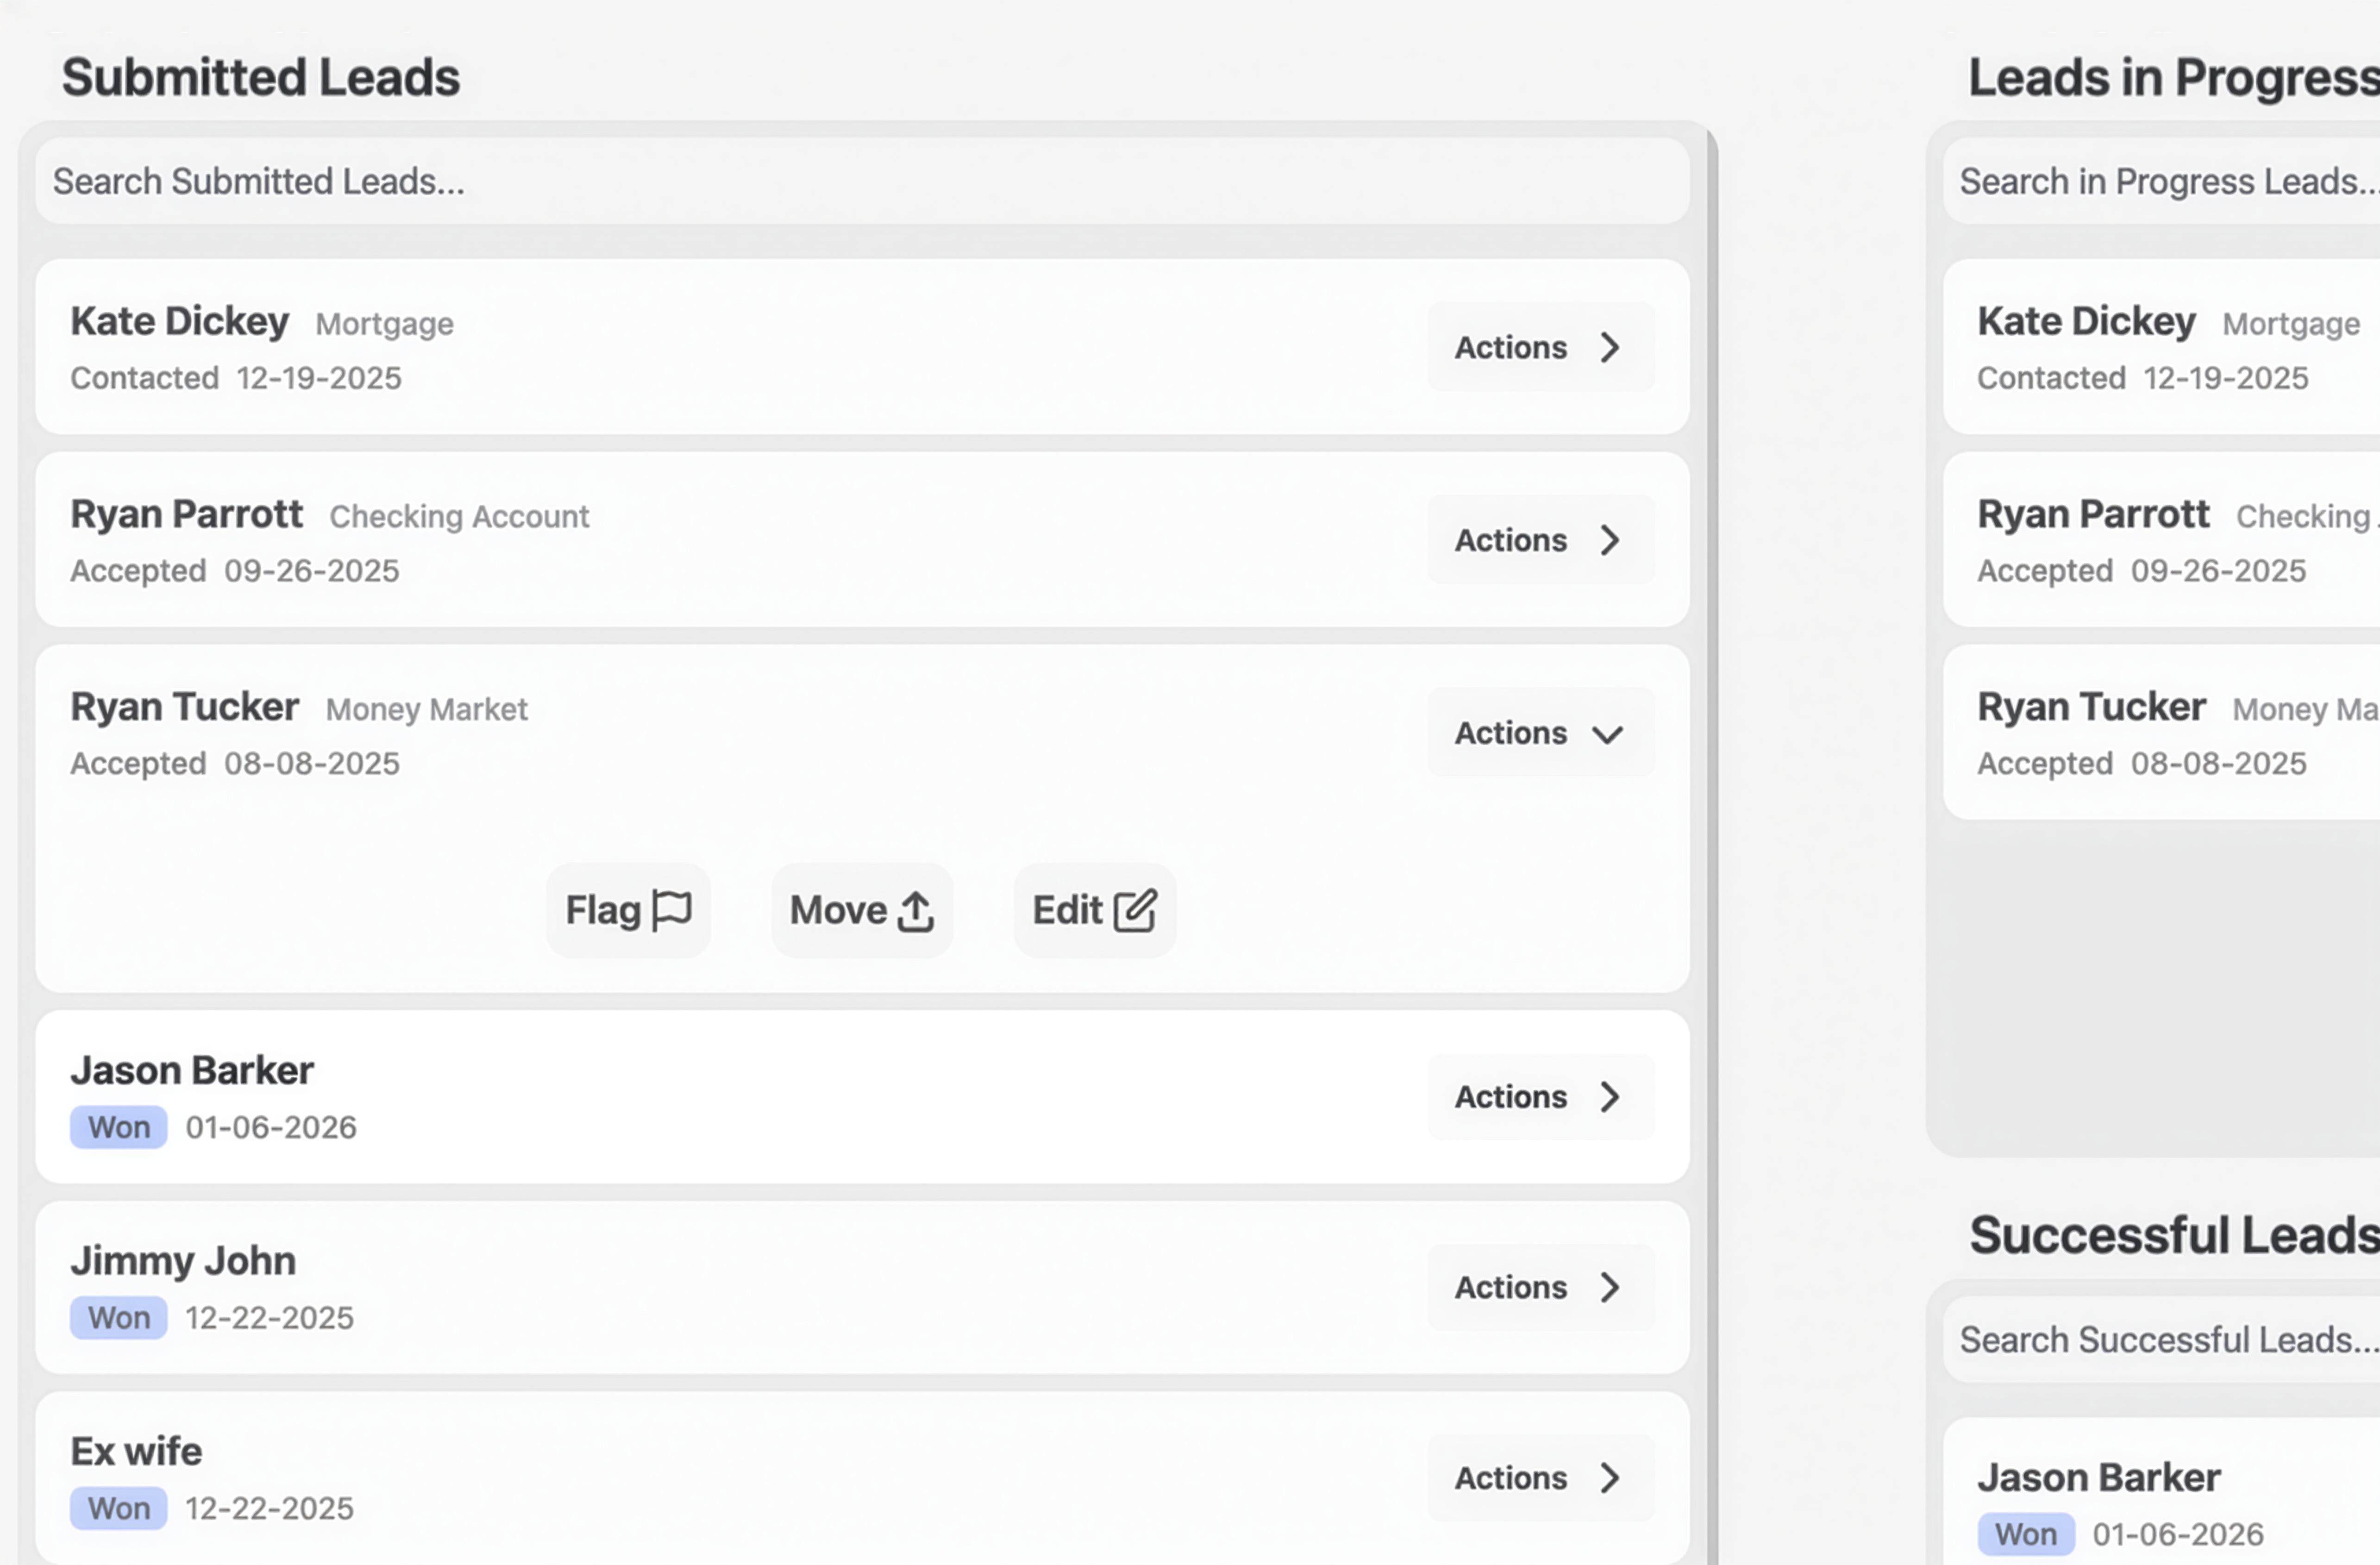Select Kate Dickey card in Leads in Progress
The image size is (2380, 1565).
click(2160, 347)
